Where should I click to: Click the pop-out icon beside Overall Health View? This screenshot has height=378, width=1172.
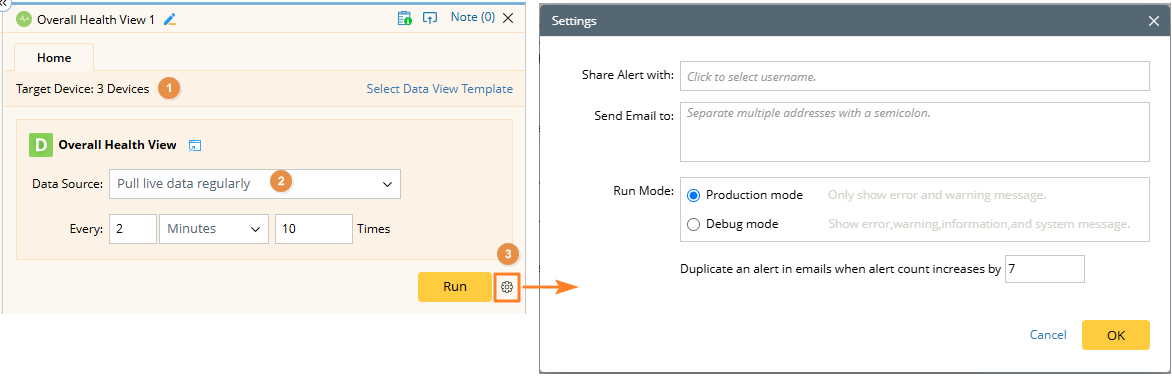(194, 146)
